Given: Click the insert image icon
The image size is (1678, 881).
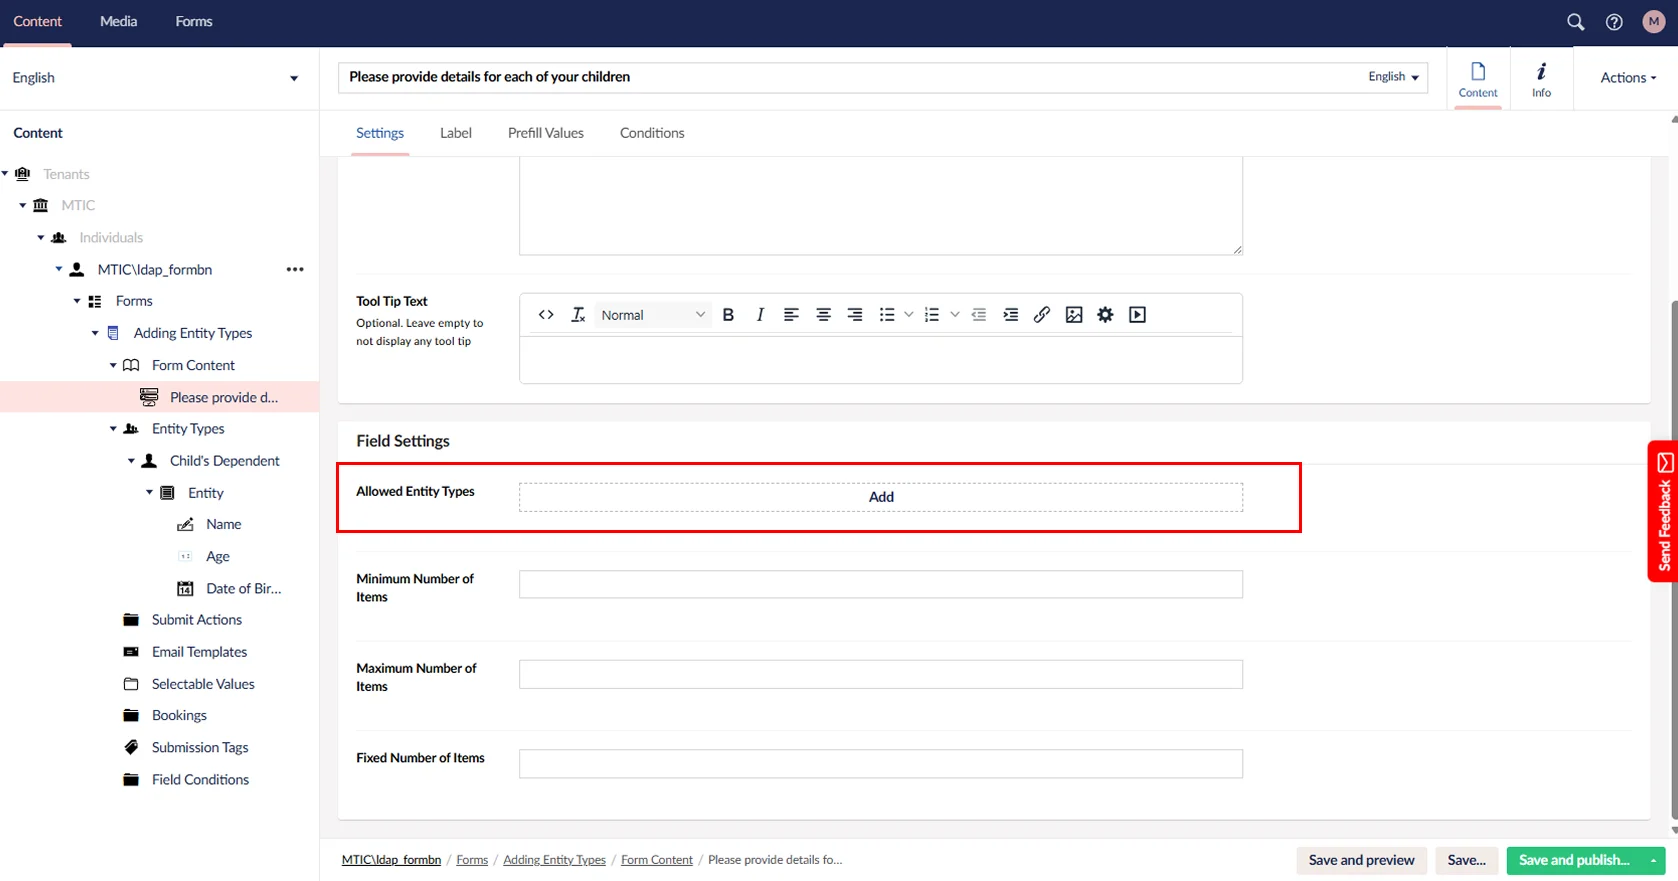Looking at the screenshot, I should pyautogui.click(x=1074, y=315).
